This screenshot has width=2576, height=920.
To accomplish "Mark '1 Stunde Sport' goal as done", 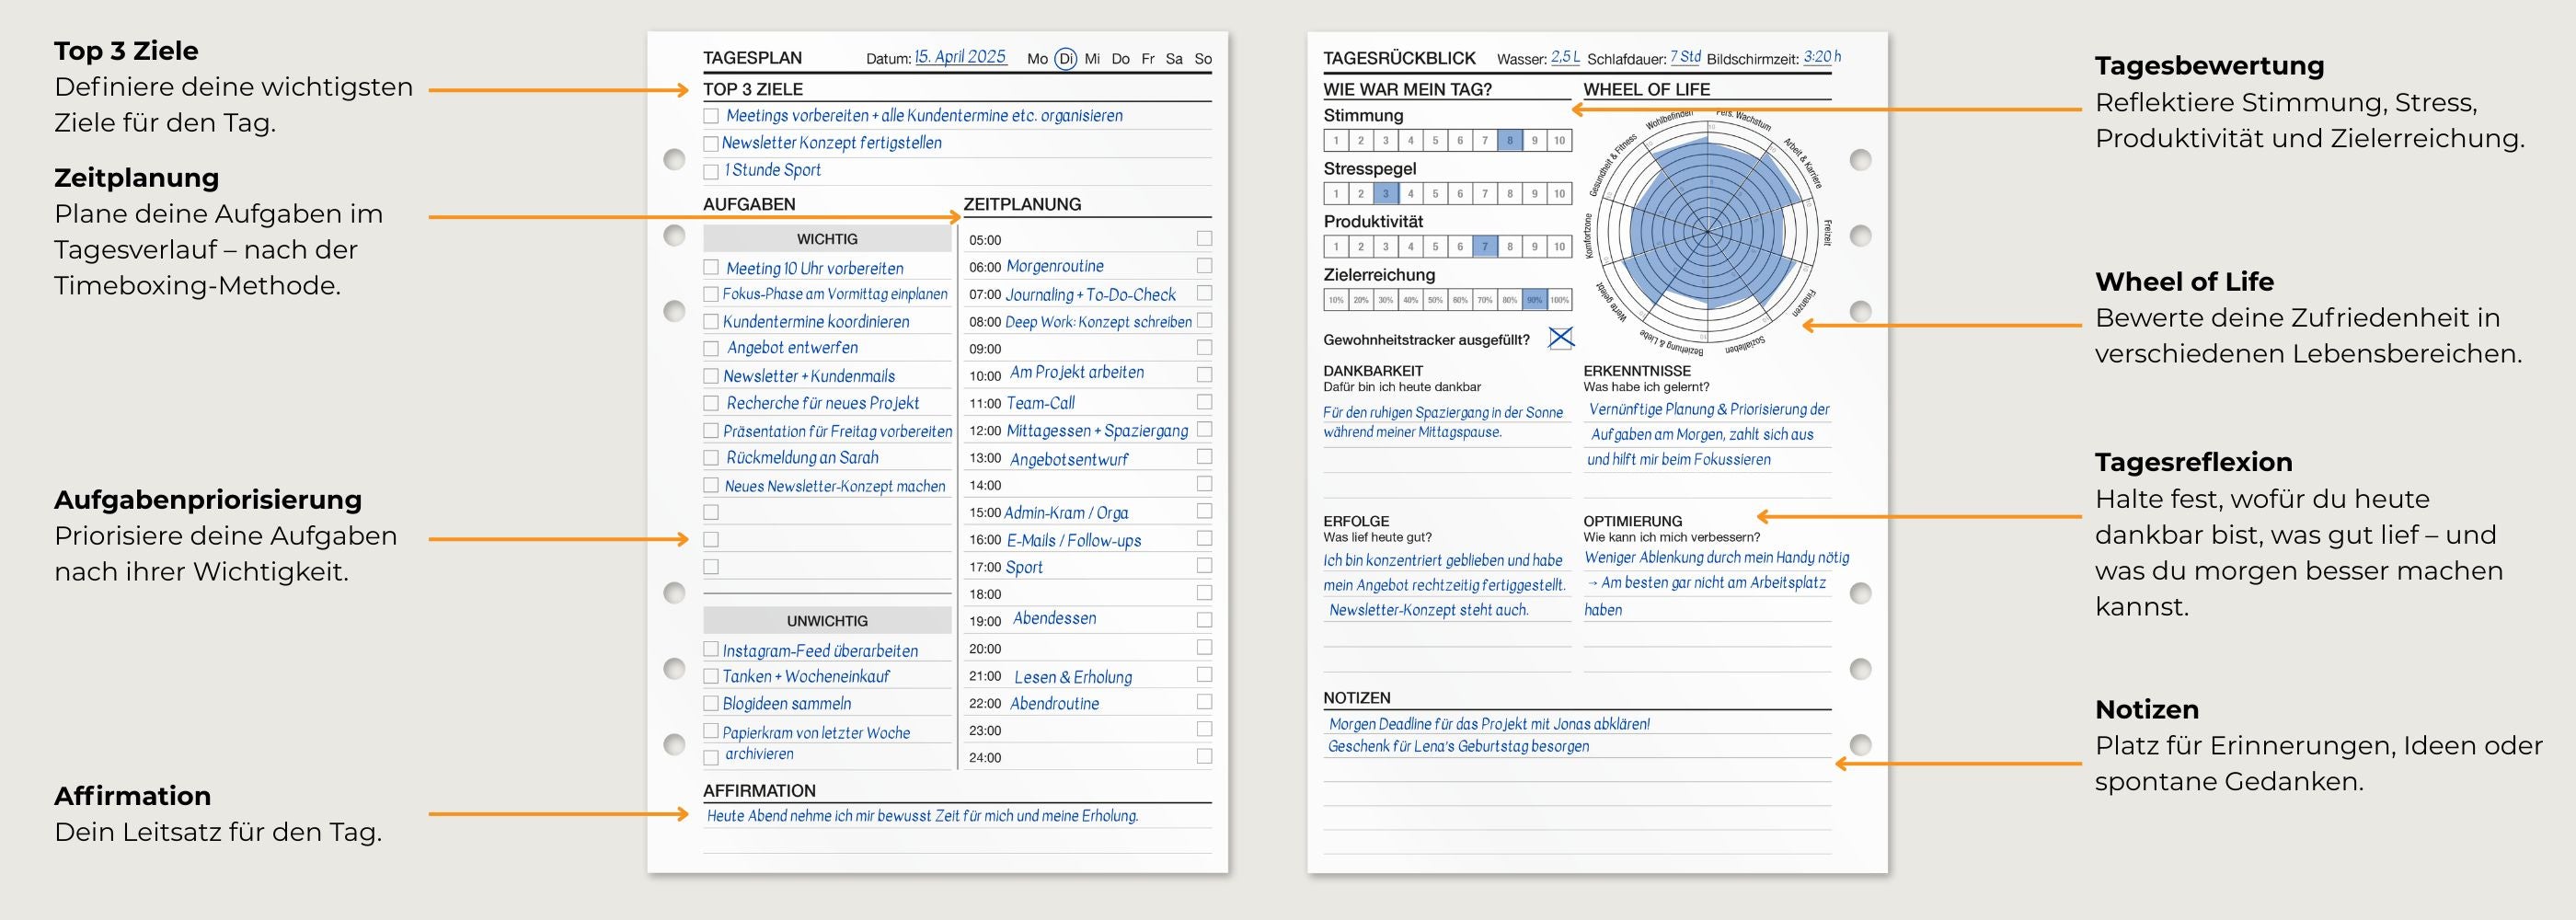I will tap(711, 172).
